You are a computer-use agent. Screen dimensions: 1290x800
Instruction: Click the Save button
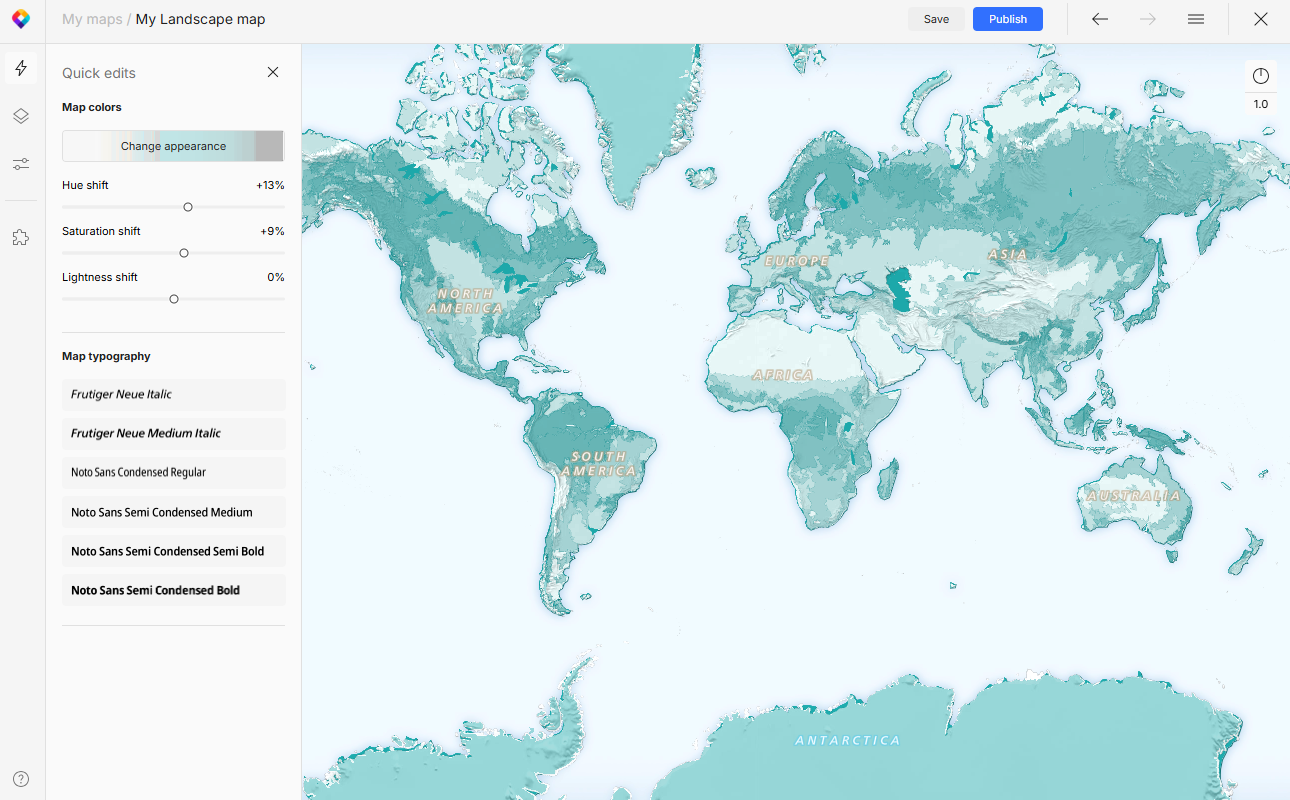[x=936, y=19]
